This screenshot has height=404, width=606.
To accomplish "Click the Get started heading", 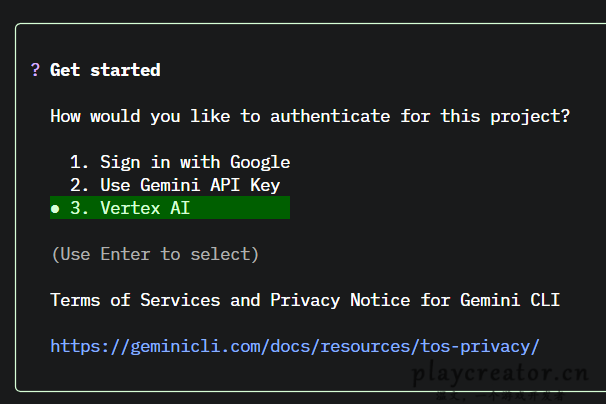I will 105,70.
